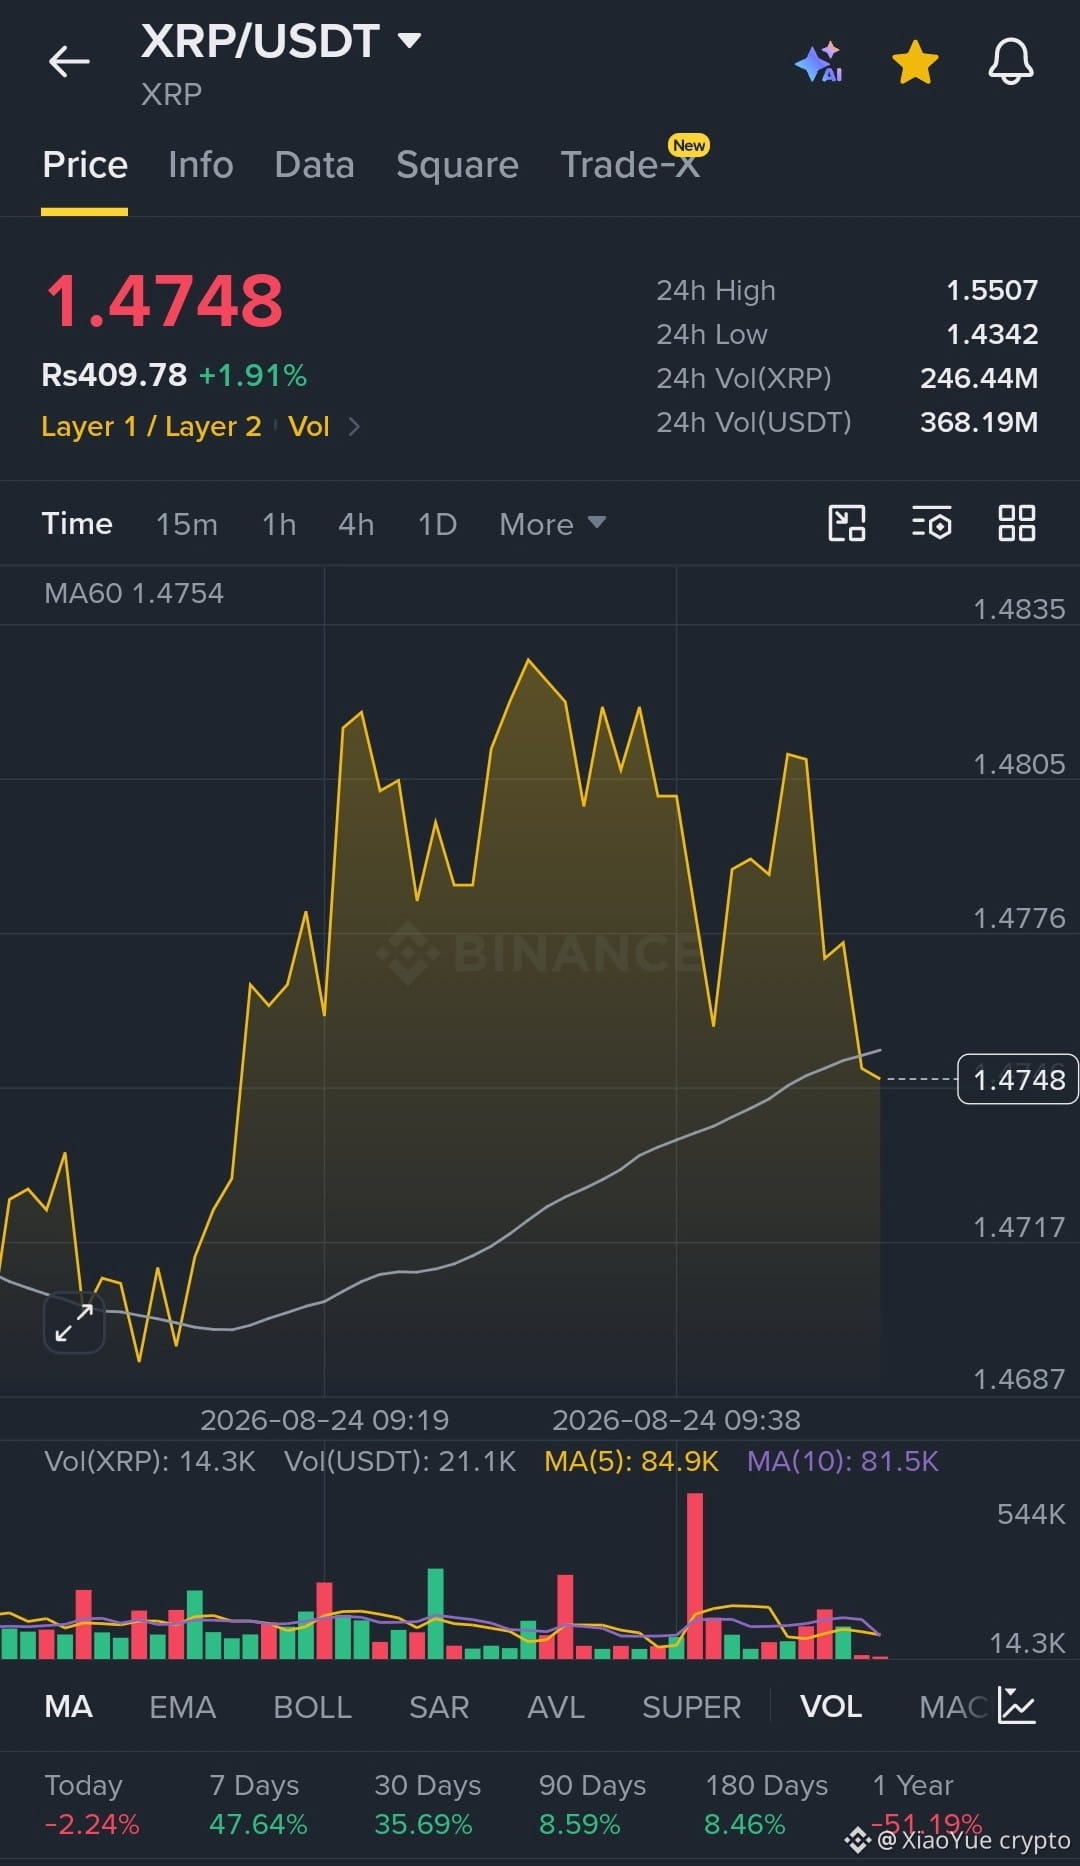Click the tallest red volume bar
This screenshot has height=1866, width=1080.
695,1576
